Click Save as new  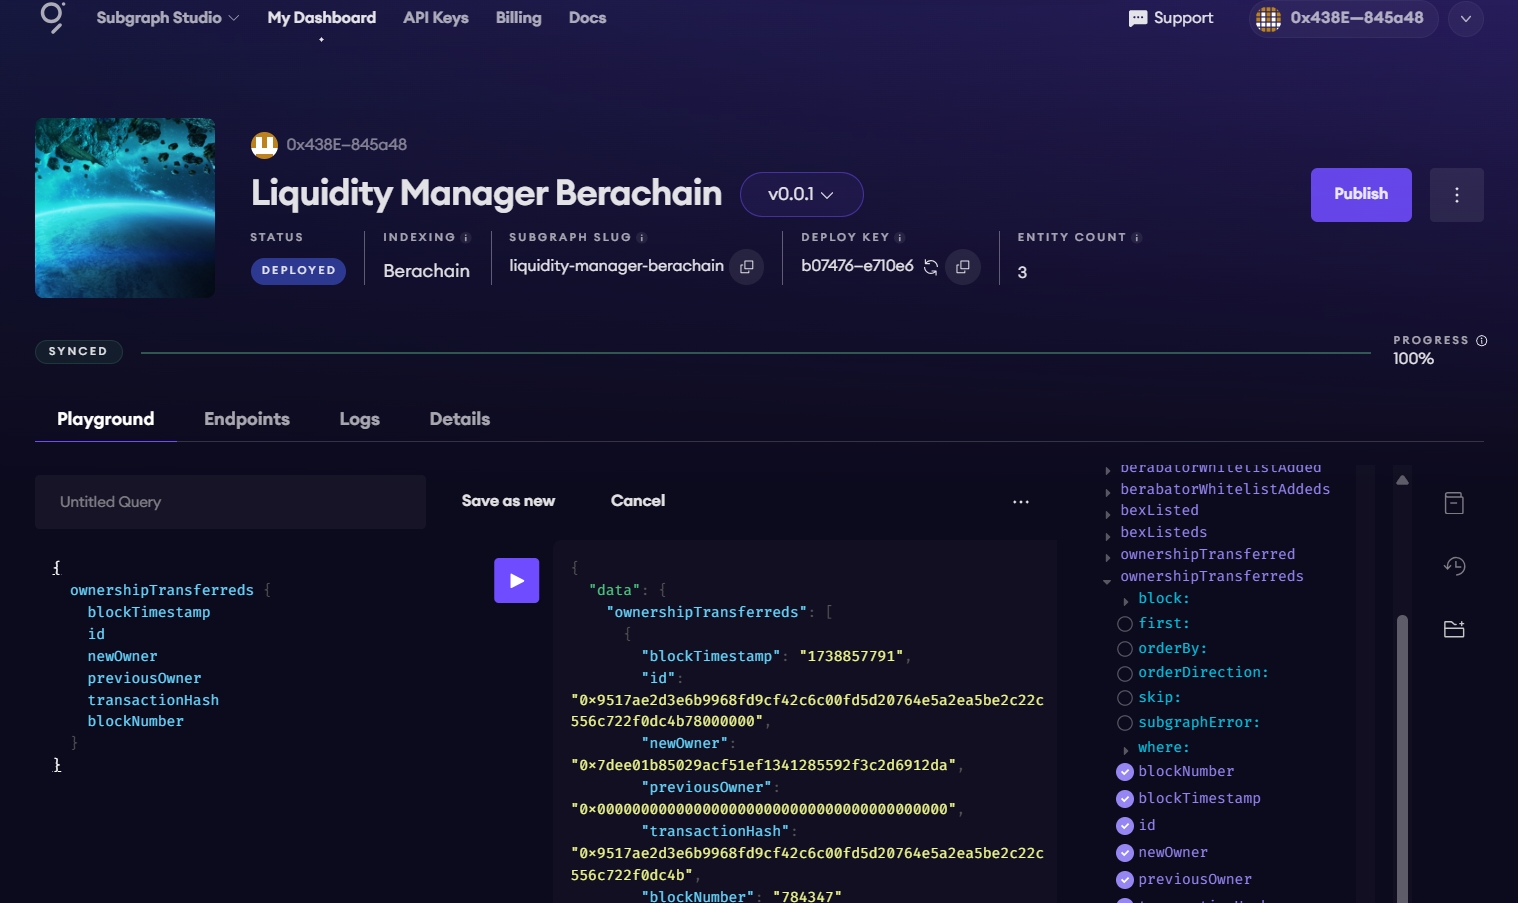(x=508, y=501)
